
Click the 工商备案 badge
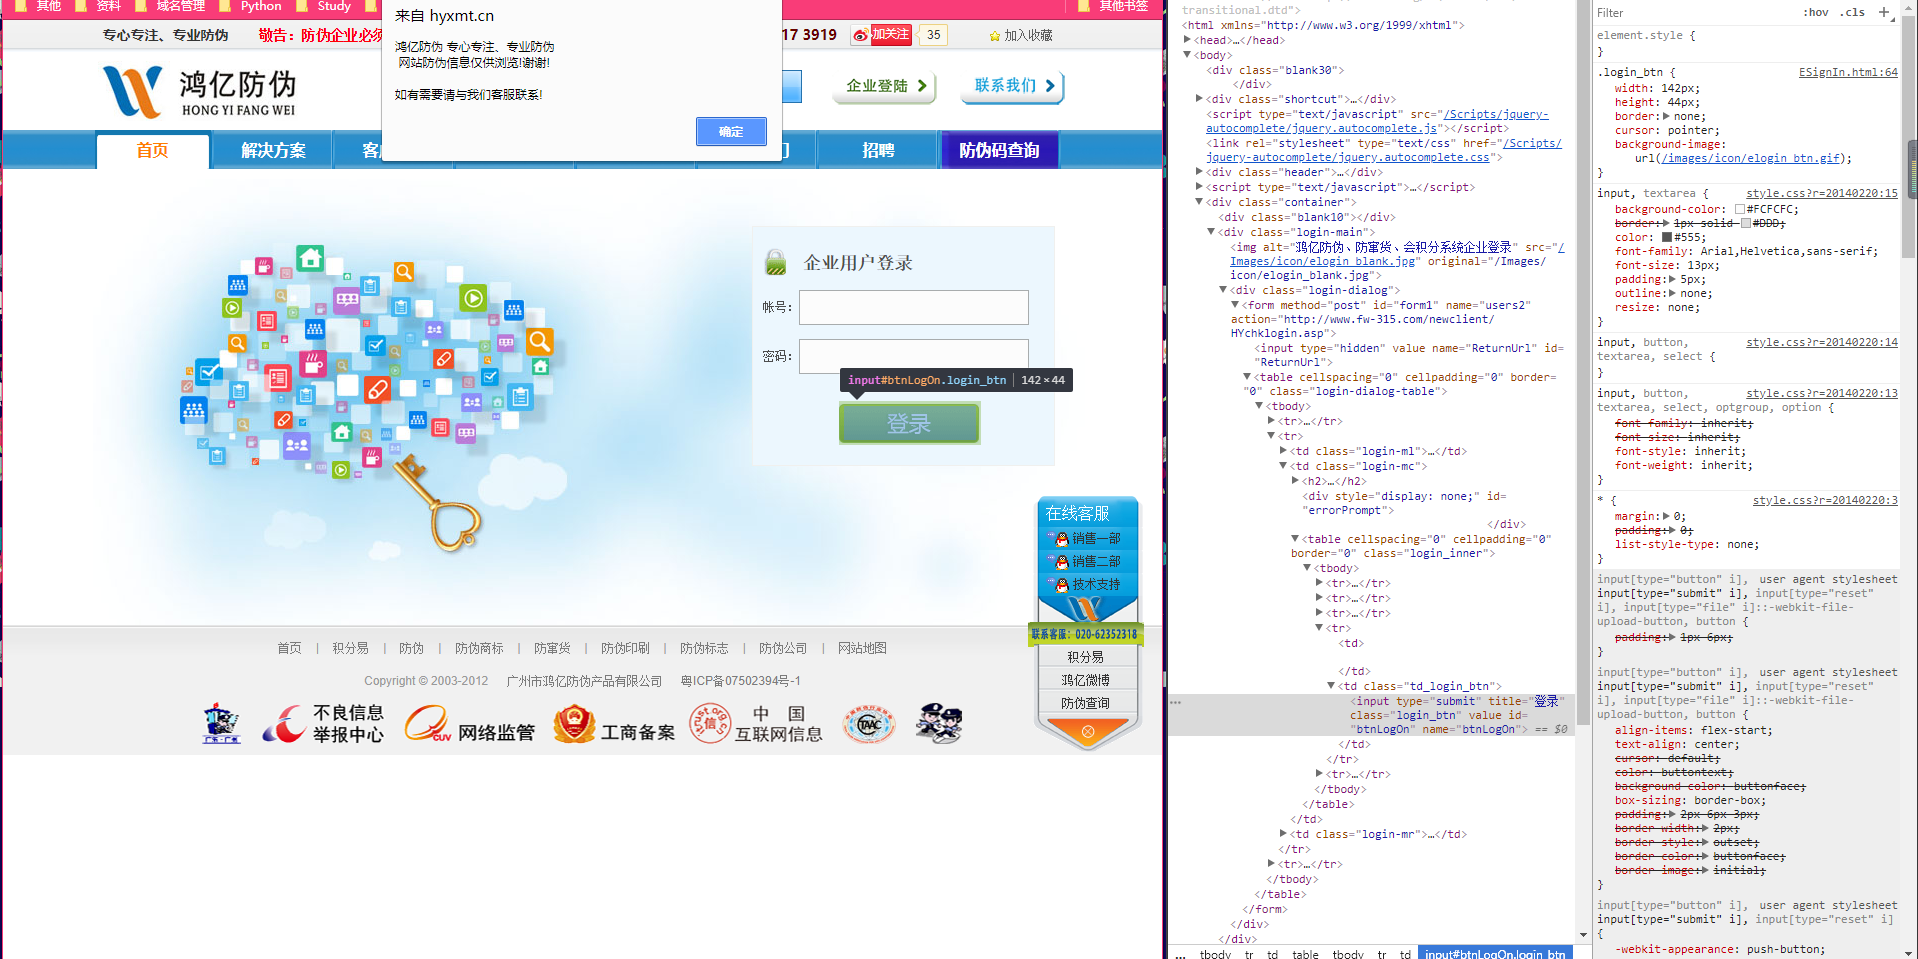tap(614, 724)
